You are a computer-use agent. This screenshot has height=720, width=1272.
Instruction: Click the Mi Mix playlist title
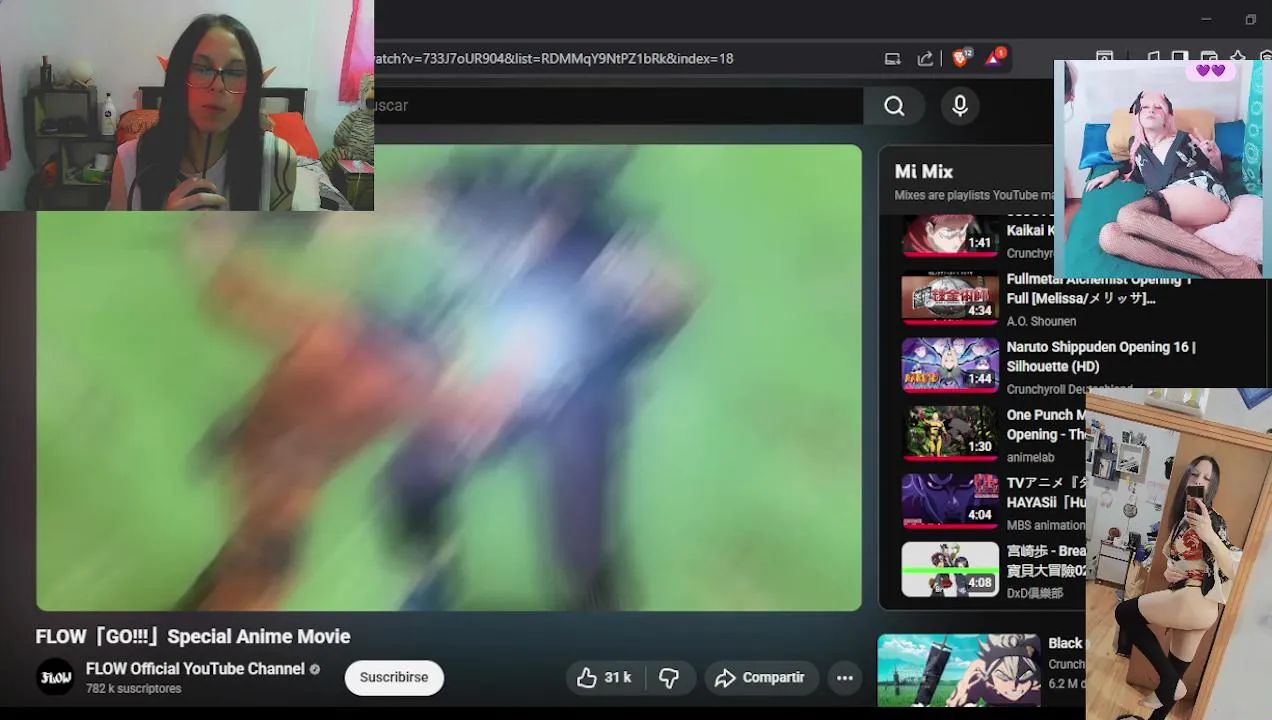(x=924, y=172)
